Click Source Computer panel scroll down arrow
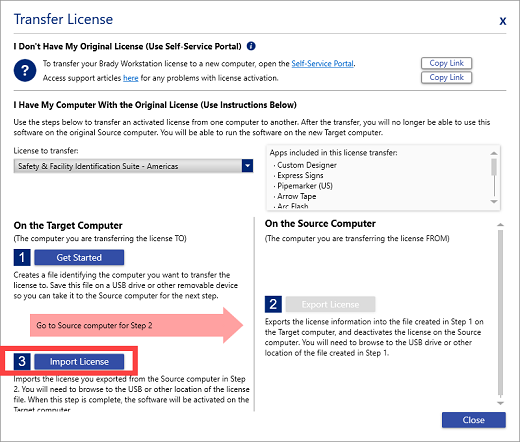The height and width of the screenshot is (442, 520). coord(500,403)
